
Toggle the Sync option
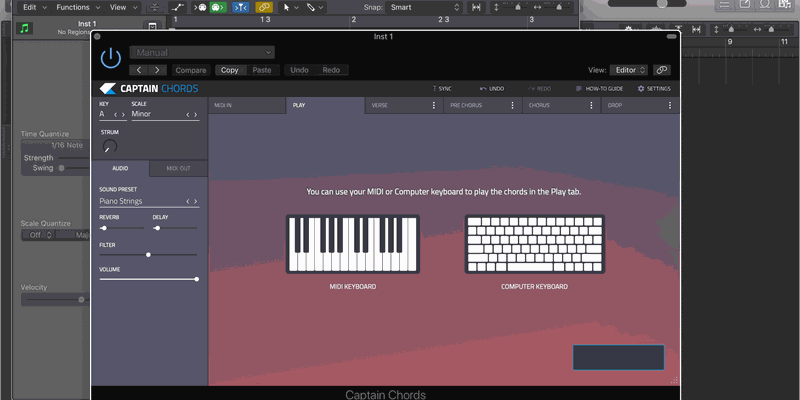[x=440, y=89]
